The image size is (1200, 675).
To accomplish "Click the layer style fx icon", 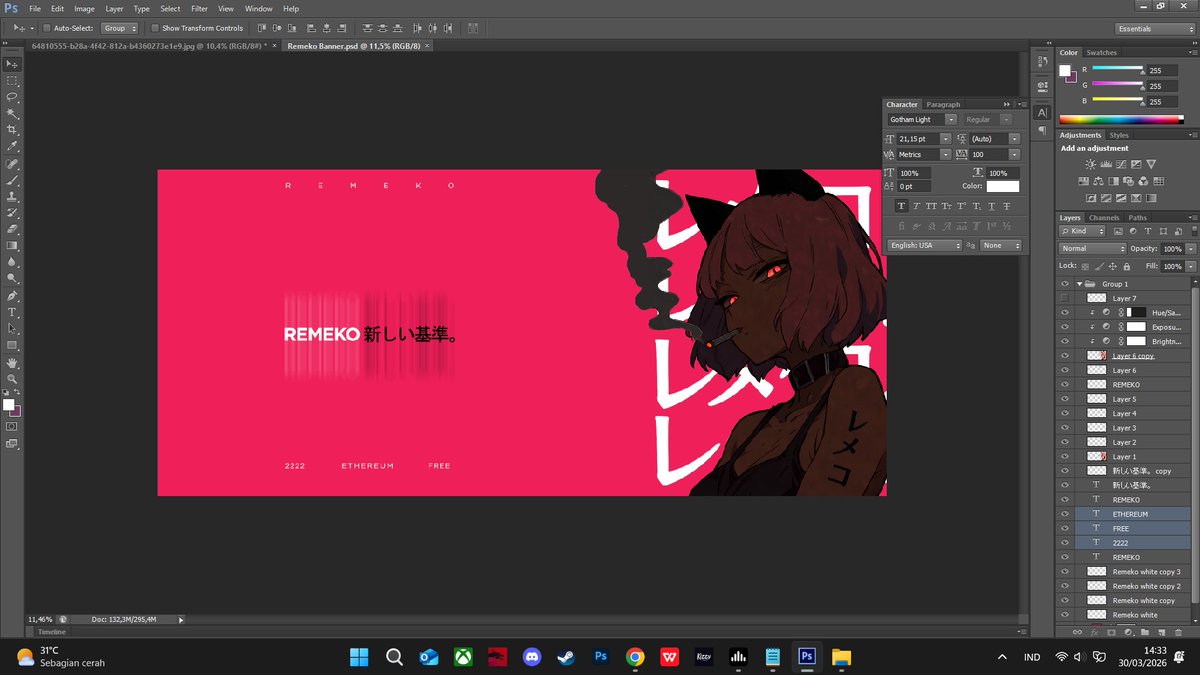I will (x=1094, y=632).
